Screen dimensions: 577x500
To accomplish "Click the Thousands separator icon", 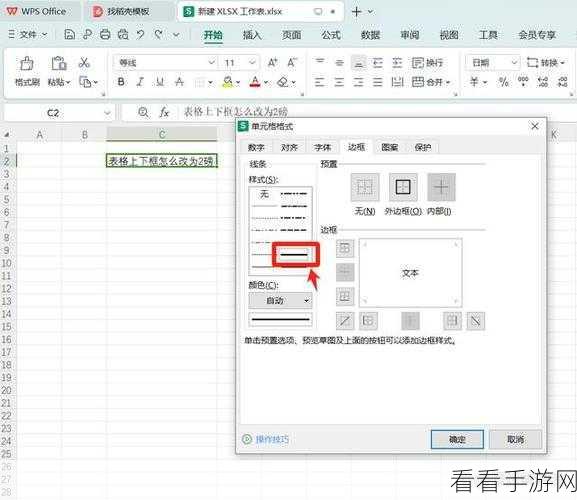I will pos(523,82).
